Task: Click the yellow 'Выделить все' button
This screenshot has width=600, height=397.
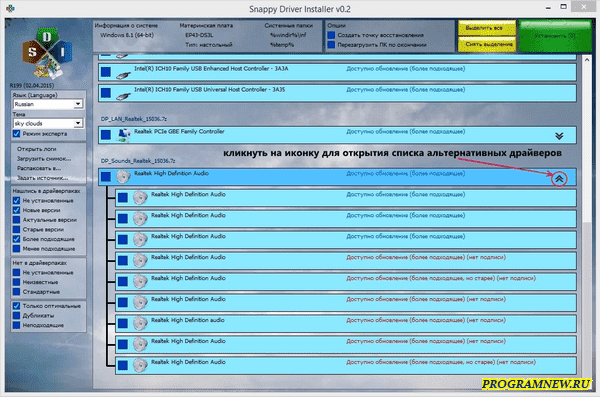Action: (487, 28)
